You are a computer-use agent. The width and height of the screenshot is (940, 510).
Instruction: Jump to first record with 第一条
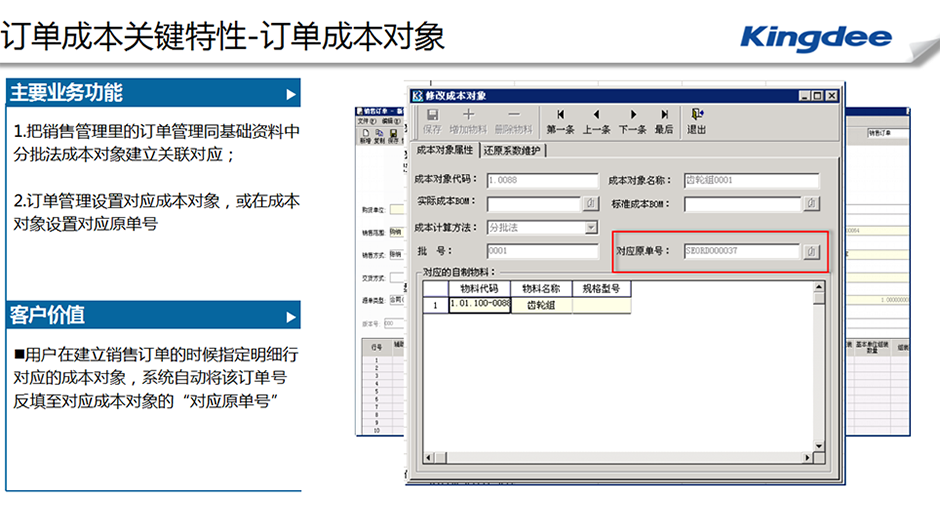(561, 121)
